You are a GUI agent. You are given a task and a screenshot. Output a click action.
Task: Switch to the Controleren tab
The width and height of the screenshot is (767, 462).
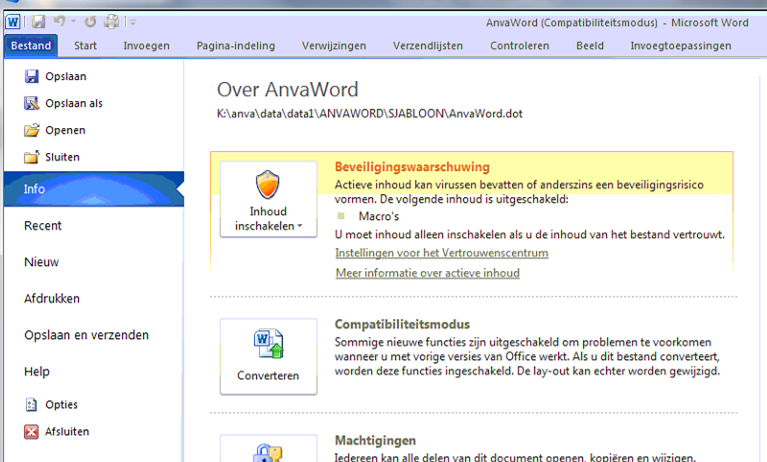tap(519, 46)
